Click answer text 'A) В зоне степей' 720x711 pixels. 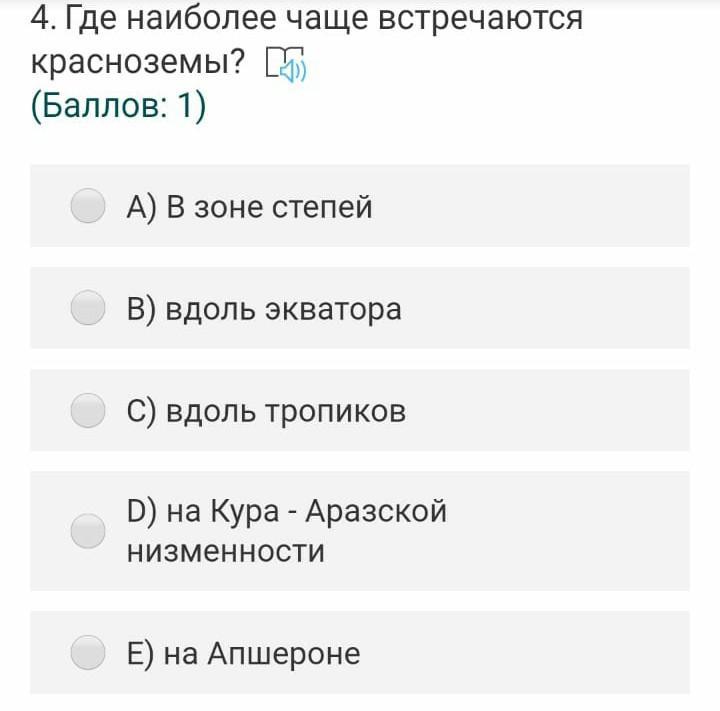click(249, 207)
